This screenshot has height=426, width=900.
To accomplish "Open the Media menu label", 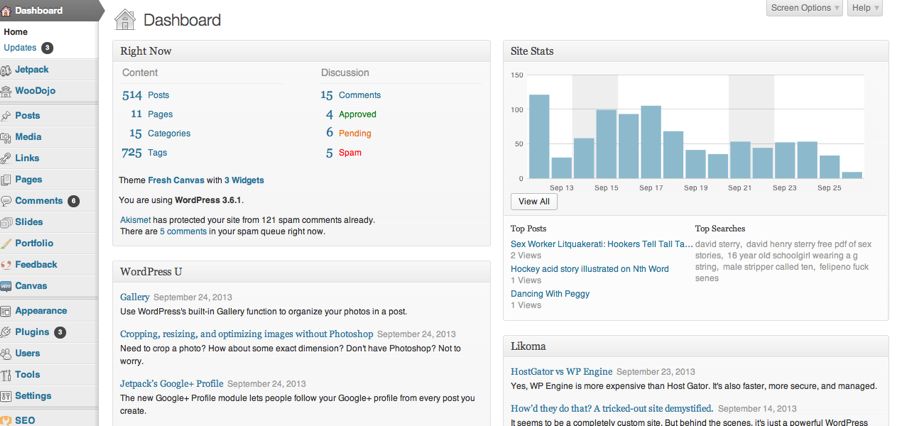I will [28, 137].
